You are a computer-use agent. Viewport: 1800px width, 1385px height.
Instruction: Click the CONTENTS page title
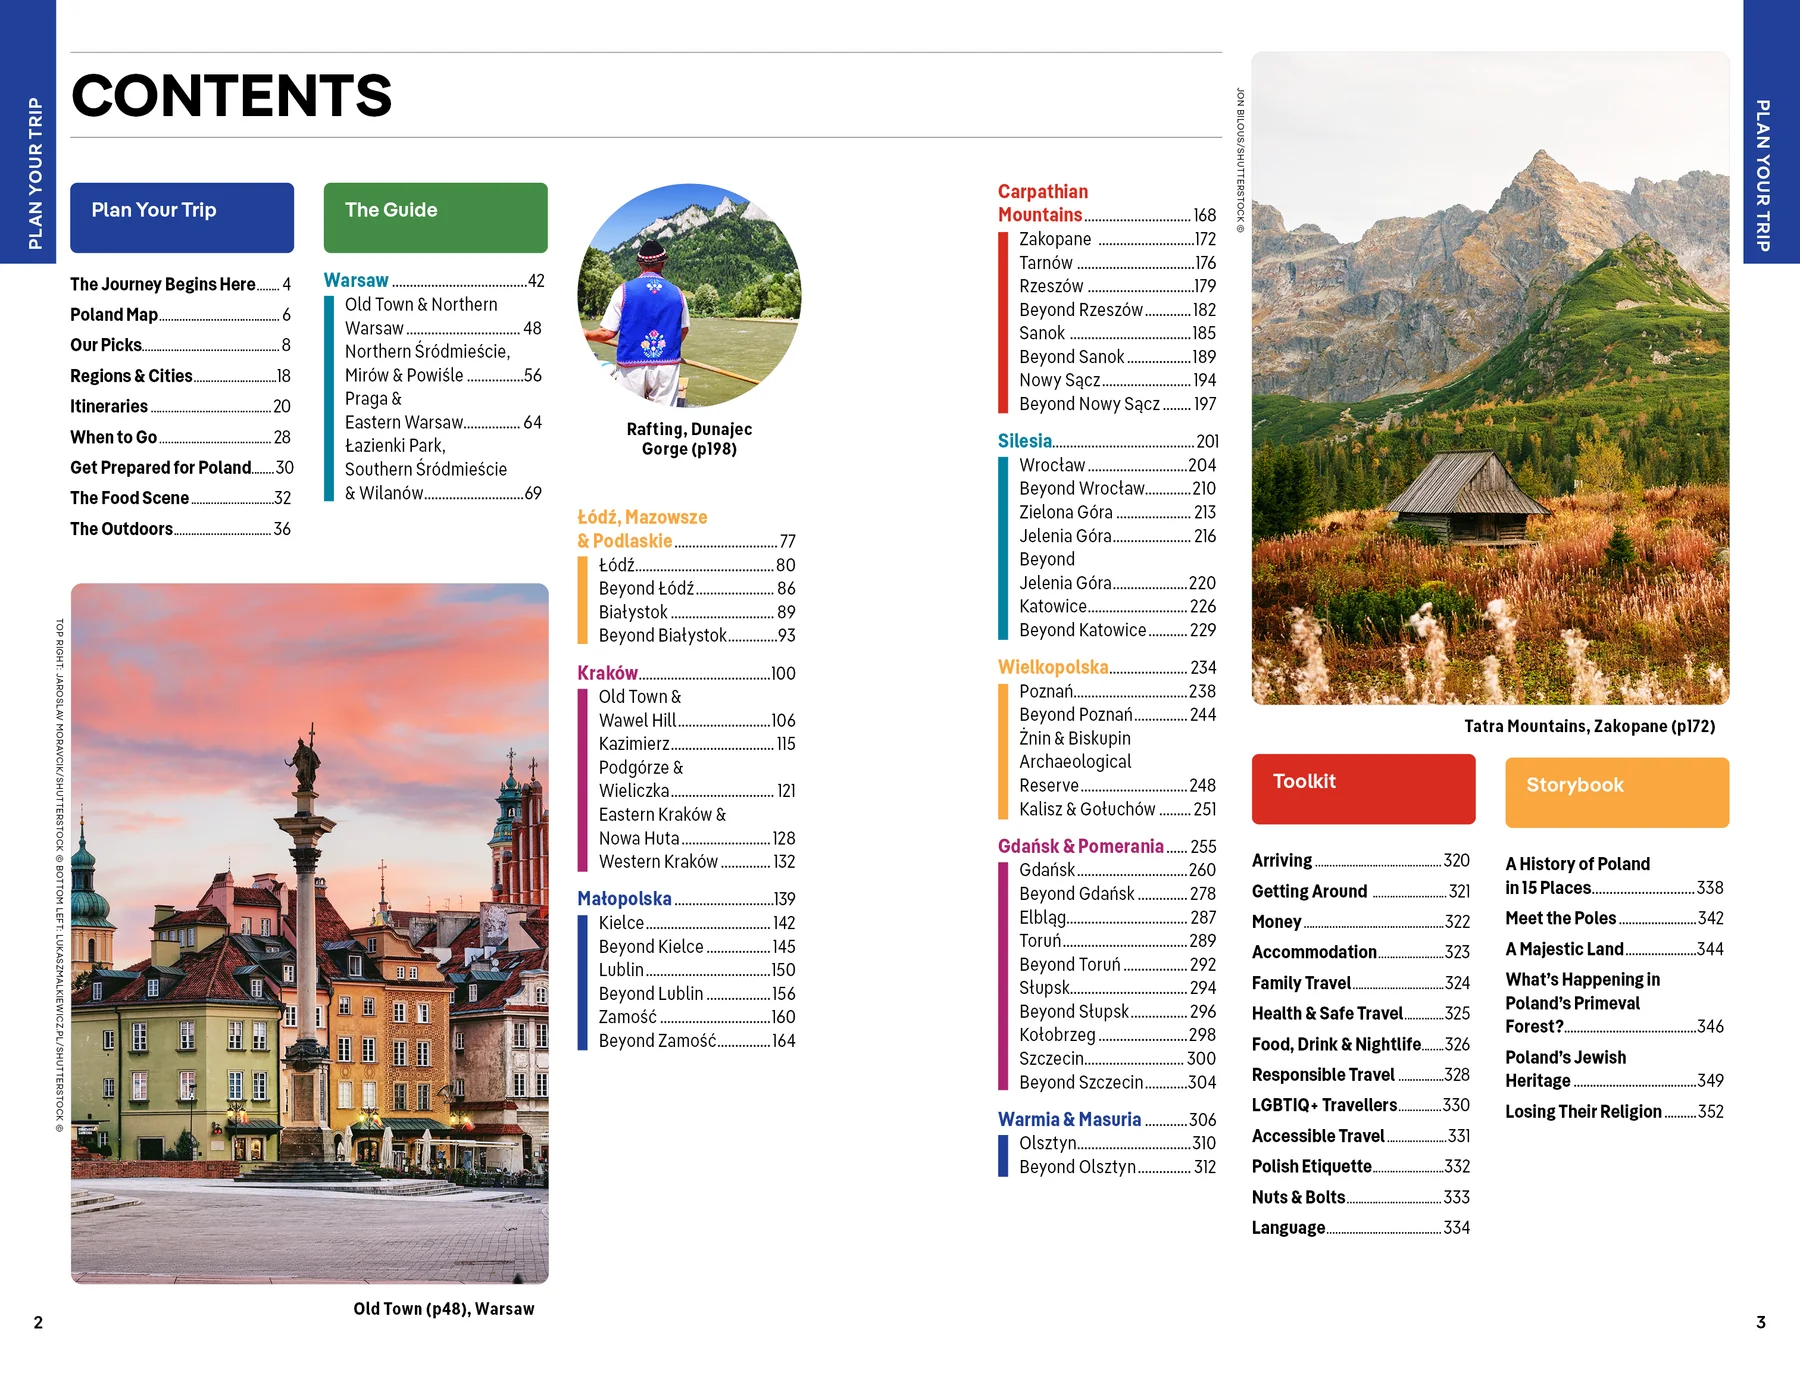click(232, 96)
